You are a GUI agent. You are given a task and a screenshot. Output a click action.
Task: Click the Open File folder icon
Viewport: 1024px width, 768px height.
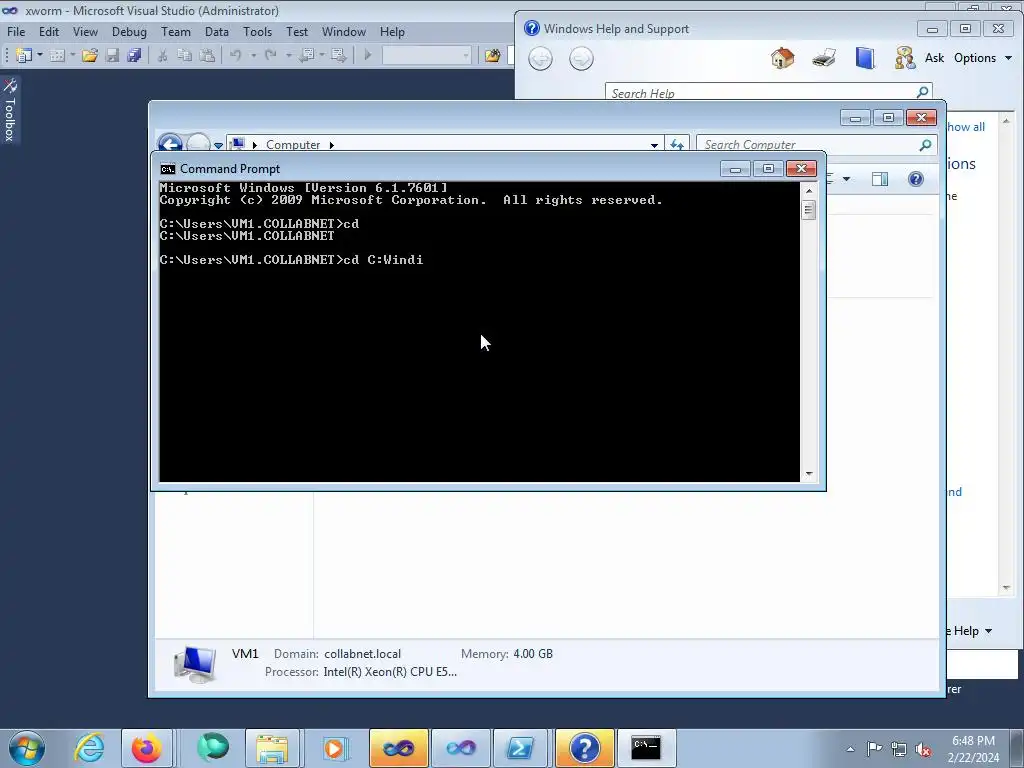(x=89, y=56)
